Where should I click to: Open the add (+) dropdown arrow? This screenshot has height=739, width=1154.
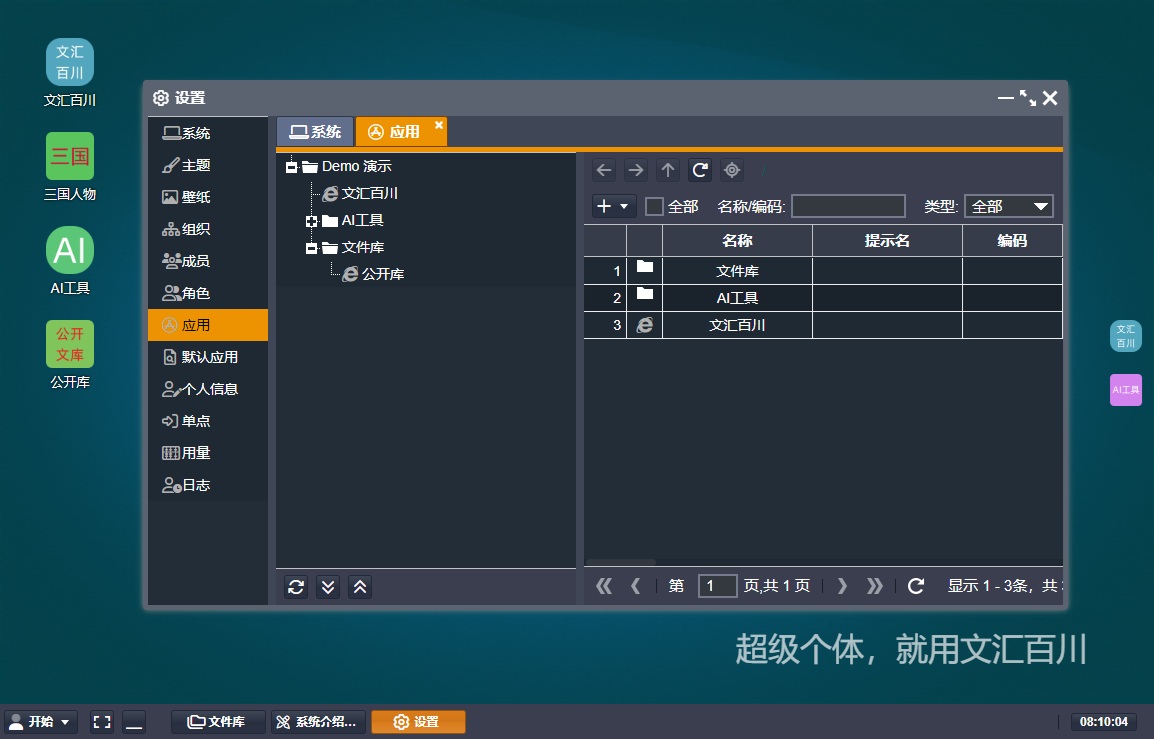[x=625, y=206]
